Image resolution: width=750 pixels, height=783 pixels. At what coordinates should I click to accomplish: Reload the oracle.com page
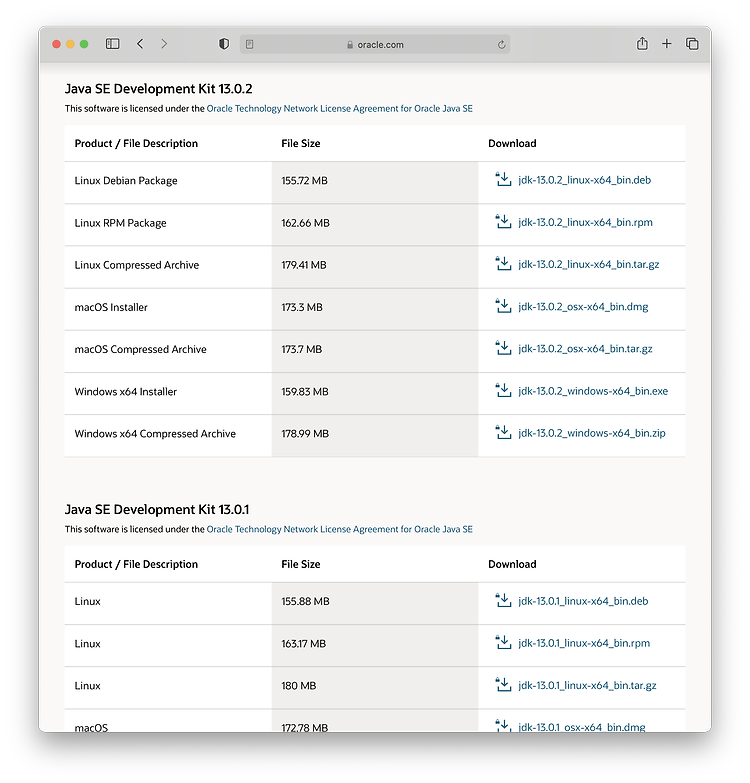click(x=501, y=44)
